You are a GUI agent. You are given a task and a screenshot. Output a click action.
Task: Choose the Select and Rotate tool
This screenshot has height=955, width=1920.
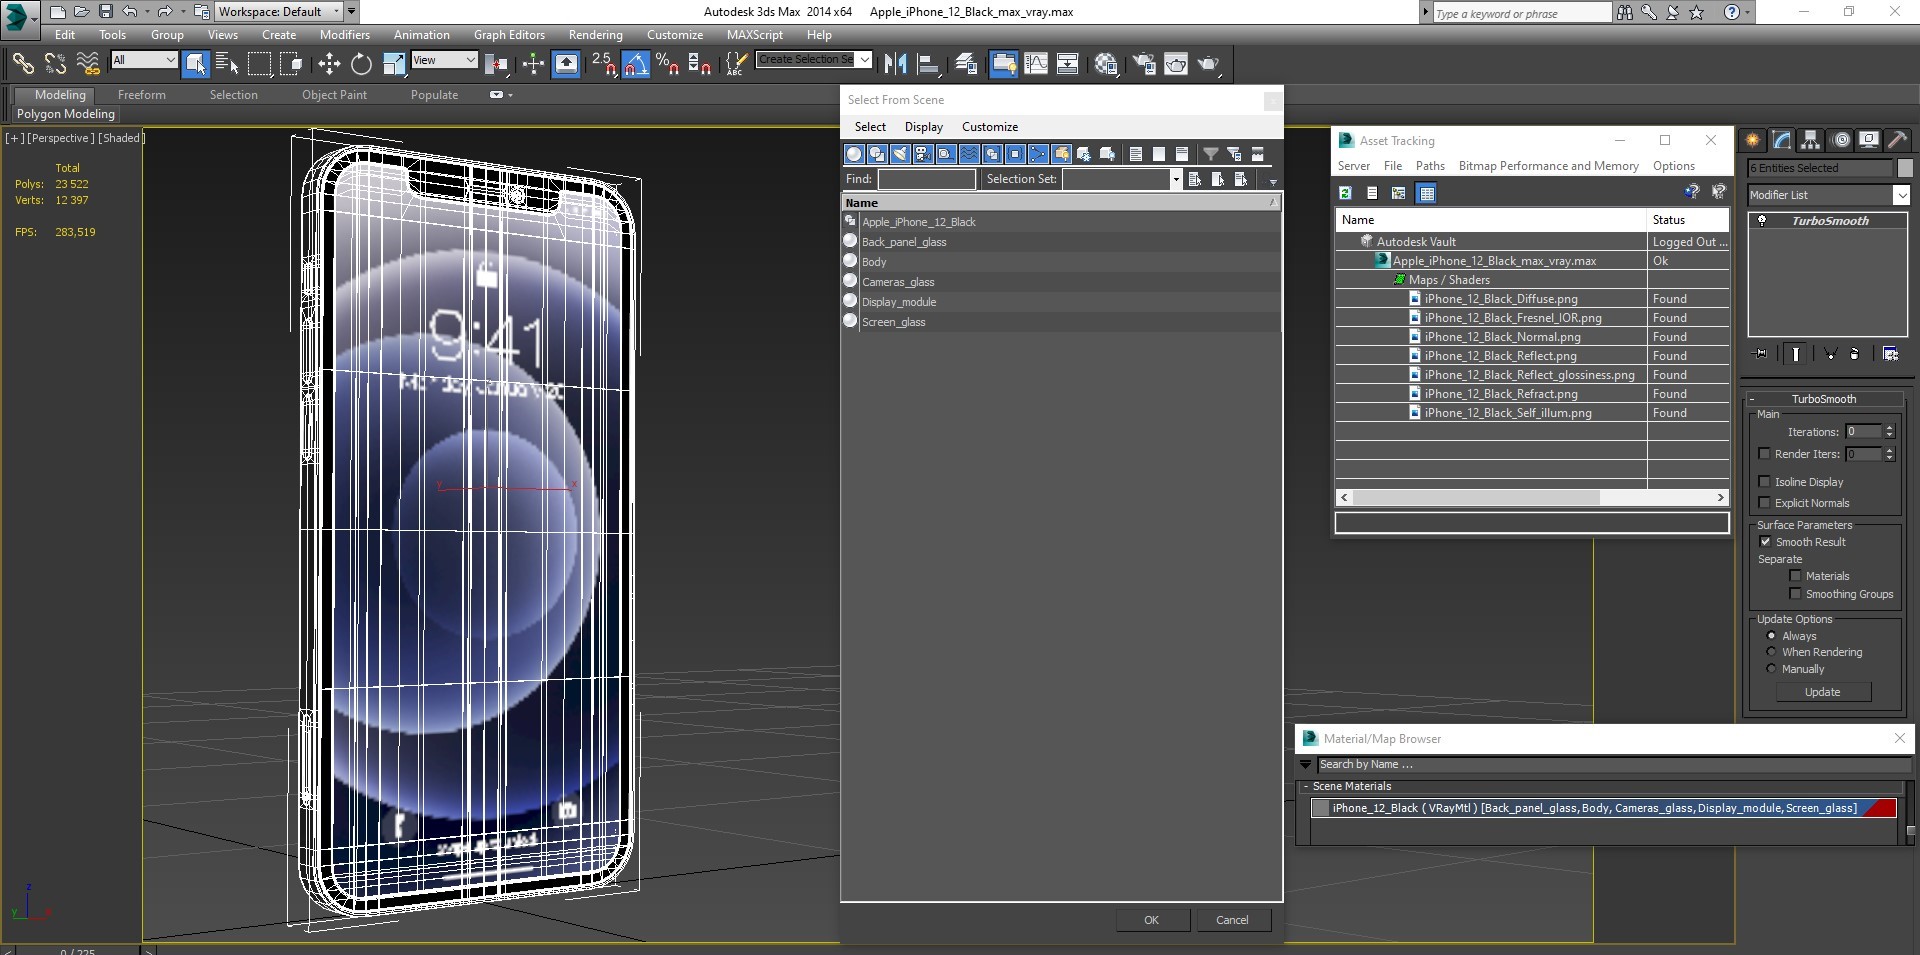[x=361, y=64]
